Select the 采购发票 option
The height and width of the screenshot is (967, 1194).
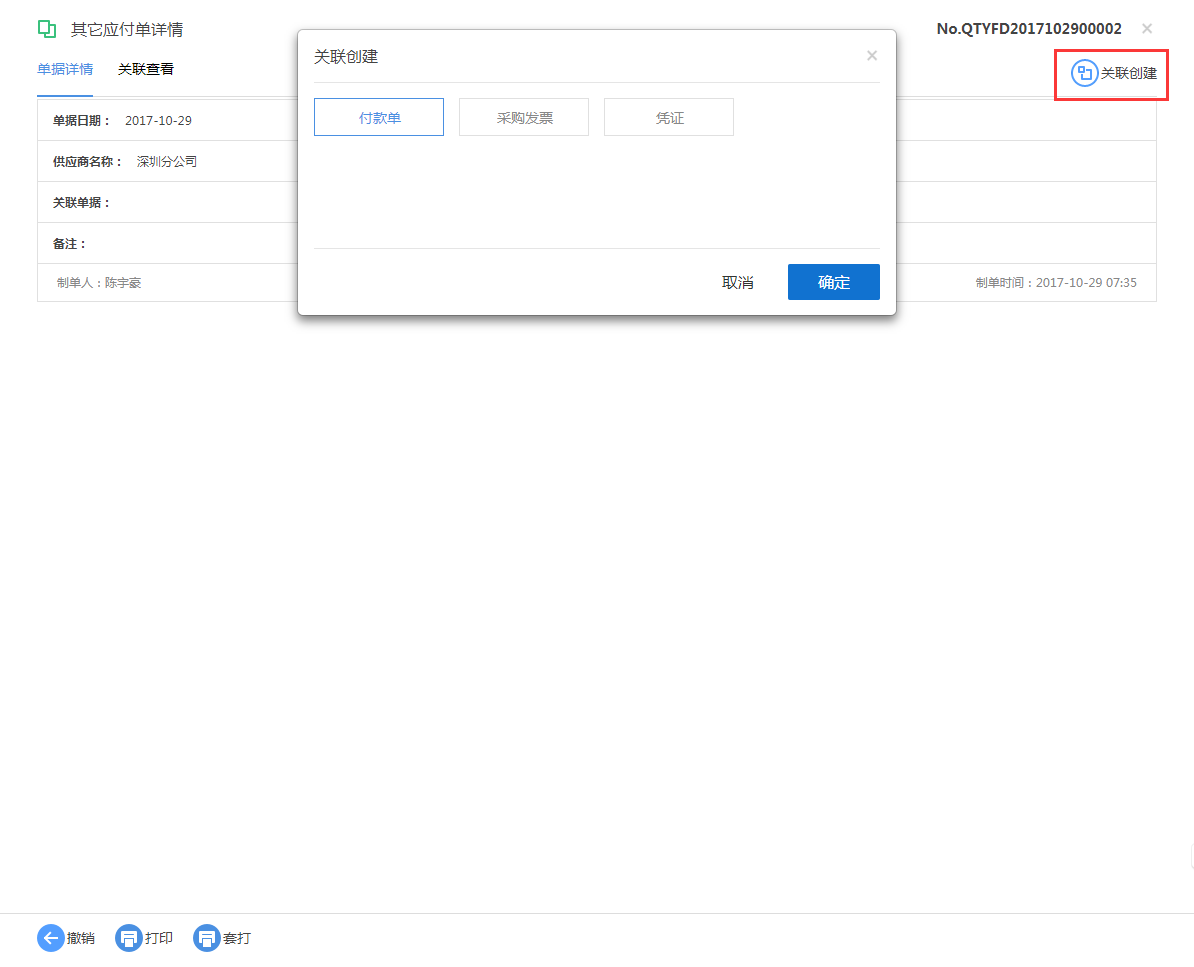(x=524, y=117)
